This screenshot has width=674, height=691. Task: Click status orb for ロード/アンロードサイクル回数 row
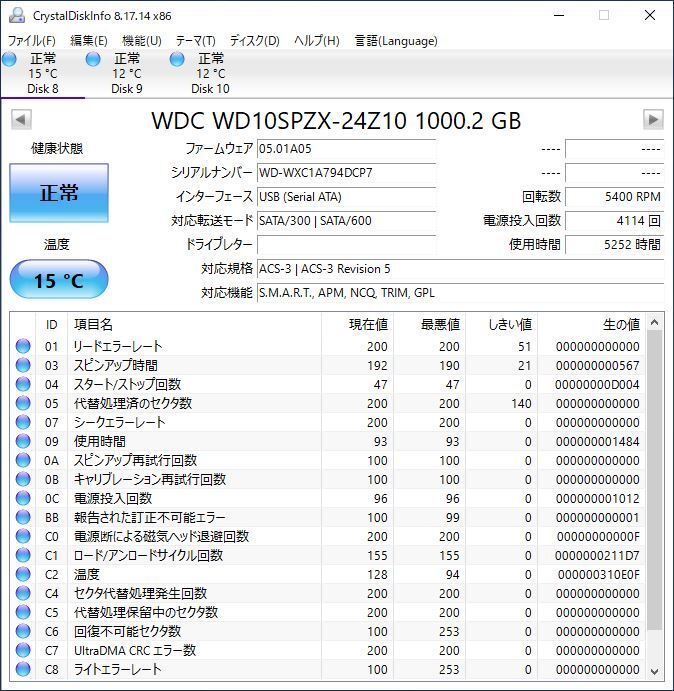23,555
